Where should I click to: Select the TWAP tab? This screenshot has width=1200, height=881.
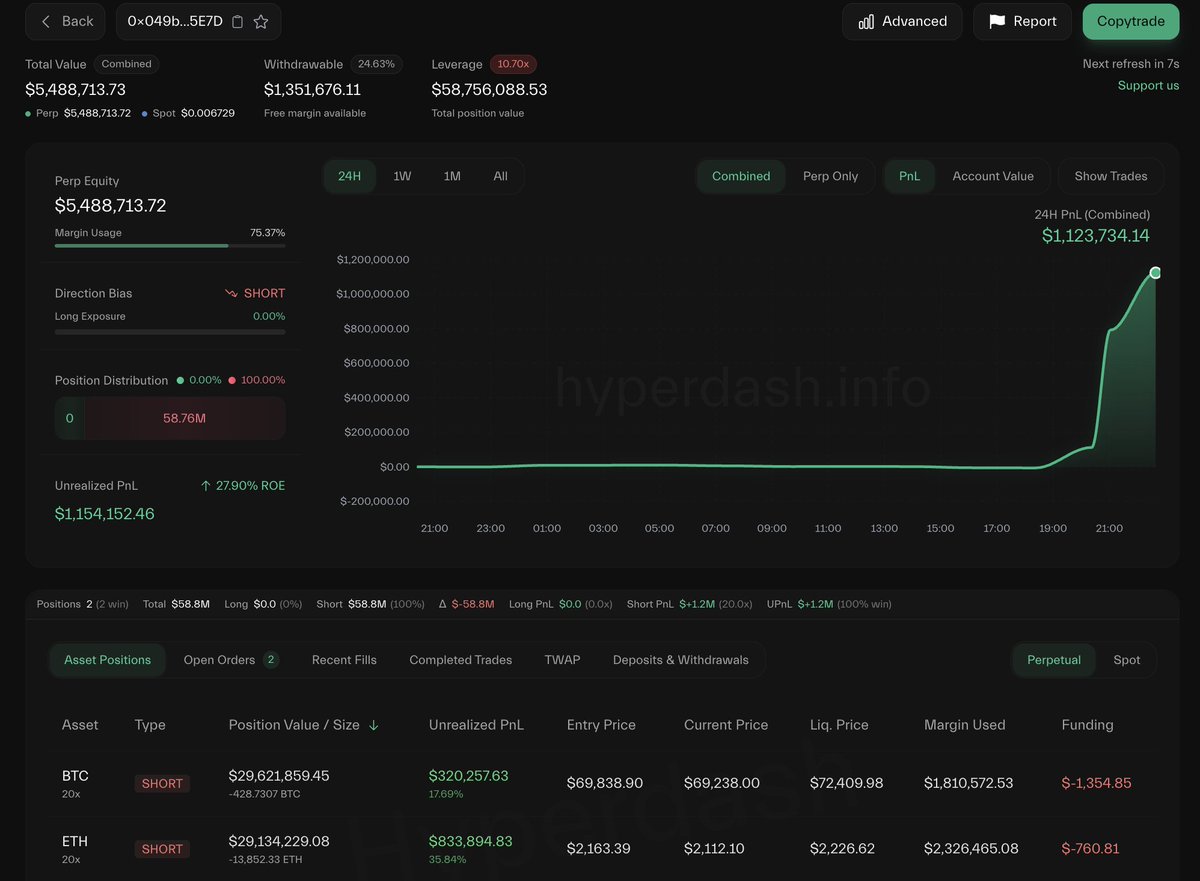point(562,660)
